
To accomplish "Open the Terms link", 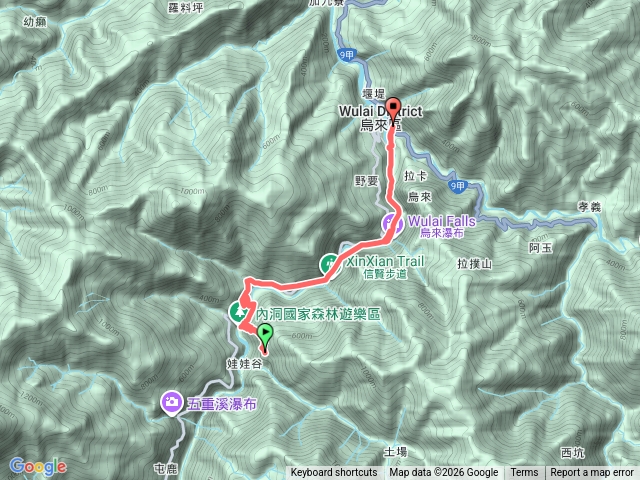I will pyautogui.click(x=524, y=473).
